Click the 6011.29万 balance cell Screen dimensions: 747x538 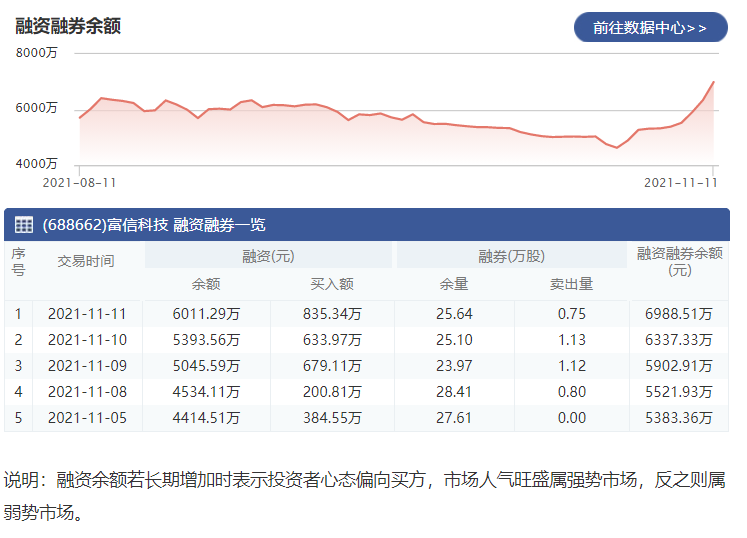(x=206, y=314)
